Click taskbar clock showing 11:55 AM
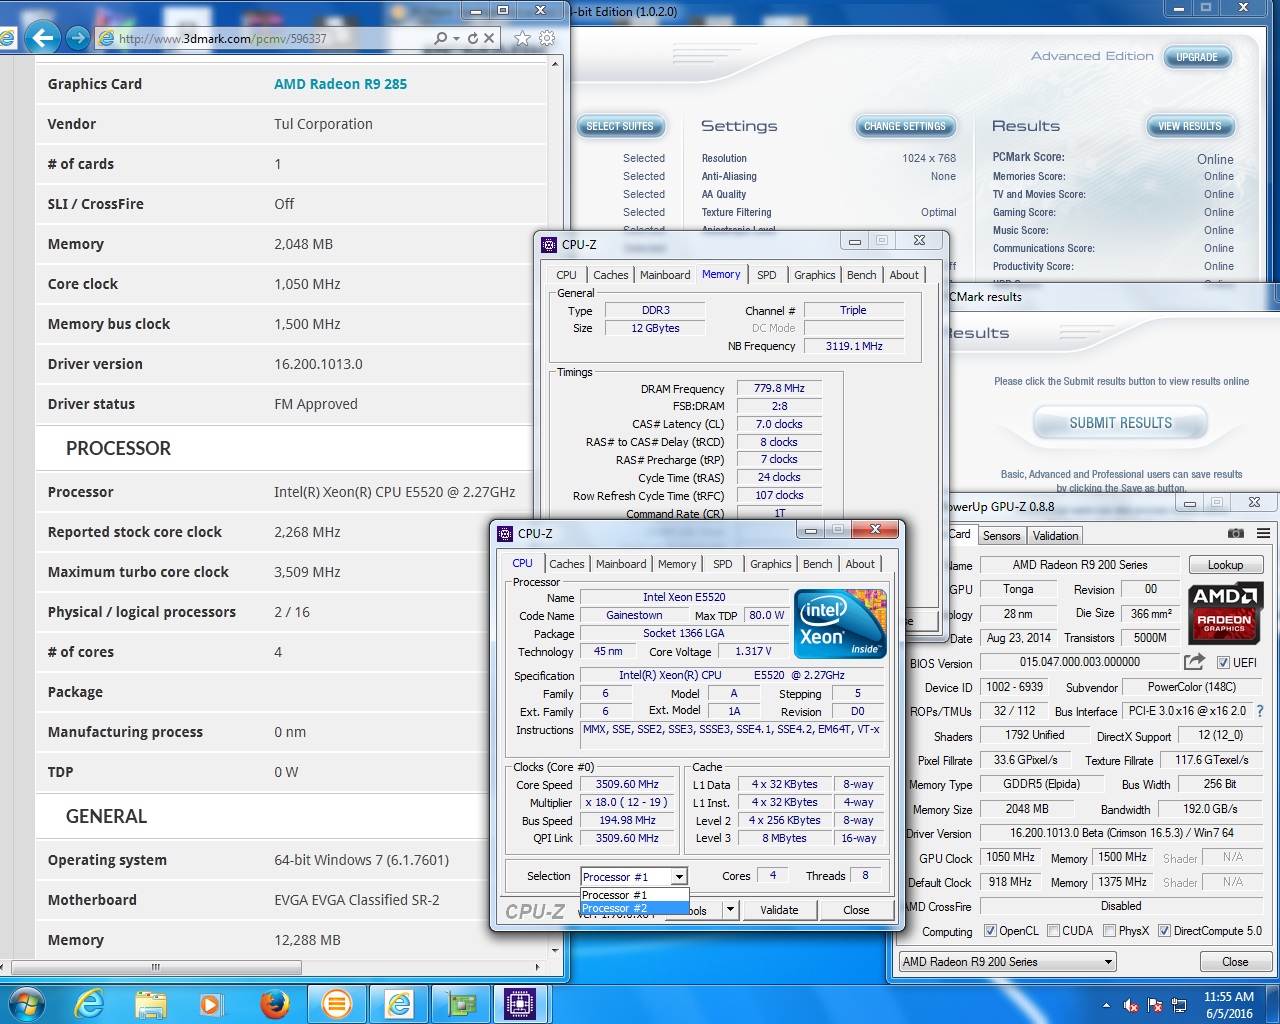Image resolution: width=1280 pixels, height=1024 pixels. pos(1228,997)
